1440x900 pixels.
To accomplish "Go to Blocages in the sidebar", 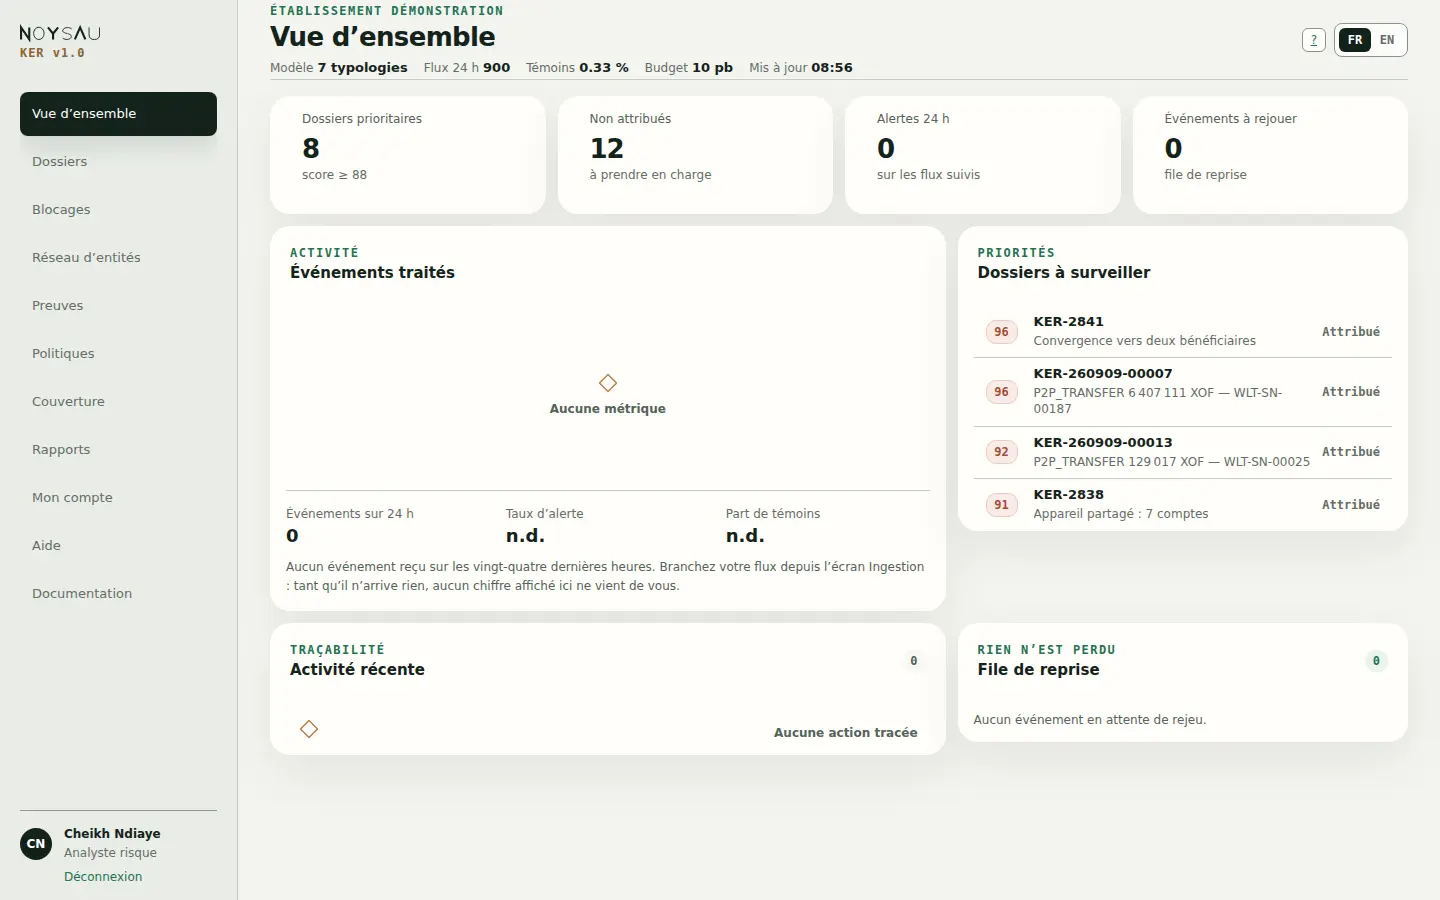I will (118, 210).
